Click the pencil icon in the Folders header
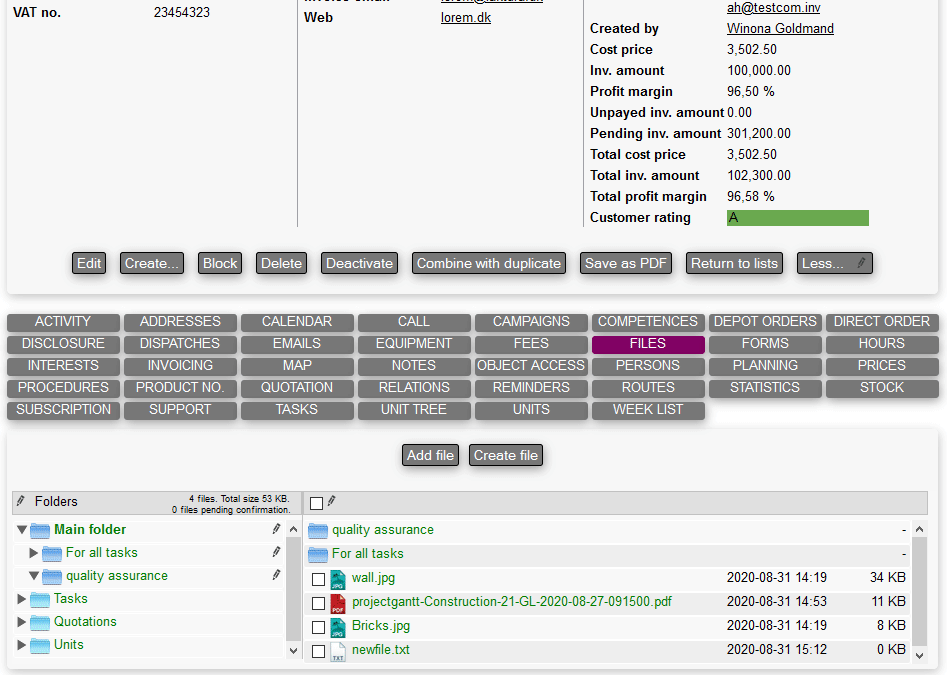The image size is (947, 675). (21, 501)
